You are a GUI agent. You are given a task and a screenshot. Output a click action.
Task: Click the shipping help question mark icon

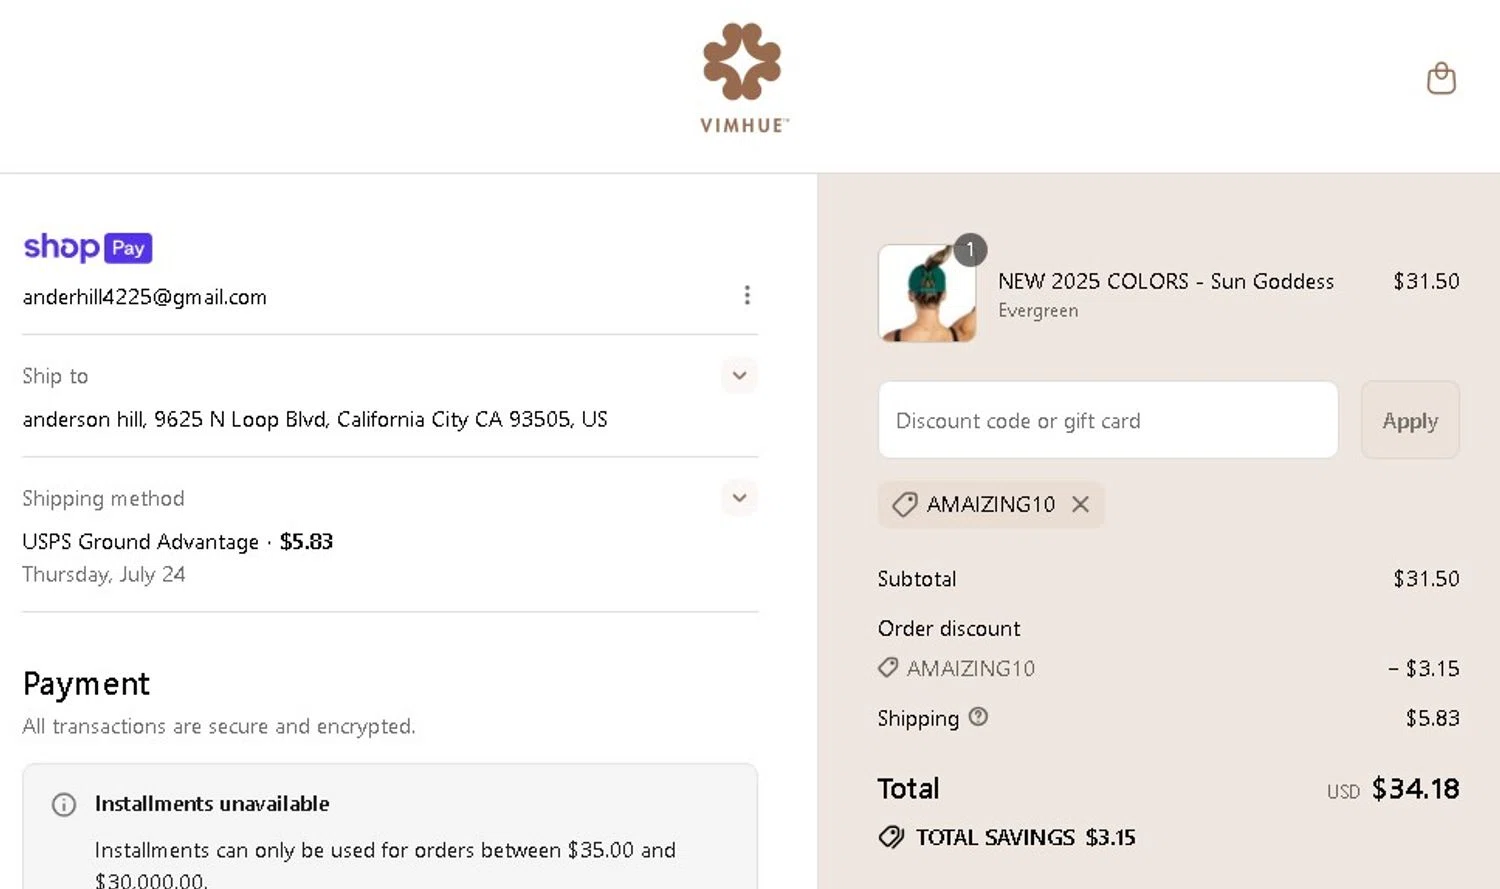click(979, 716)
